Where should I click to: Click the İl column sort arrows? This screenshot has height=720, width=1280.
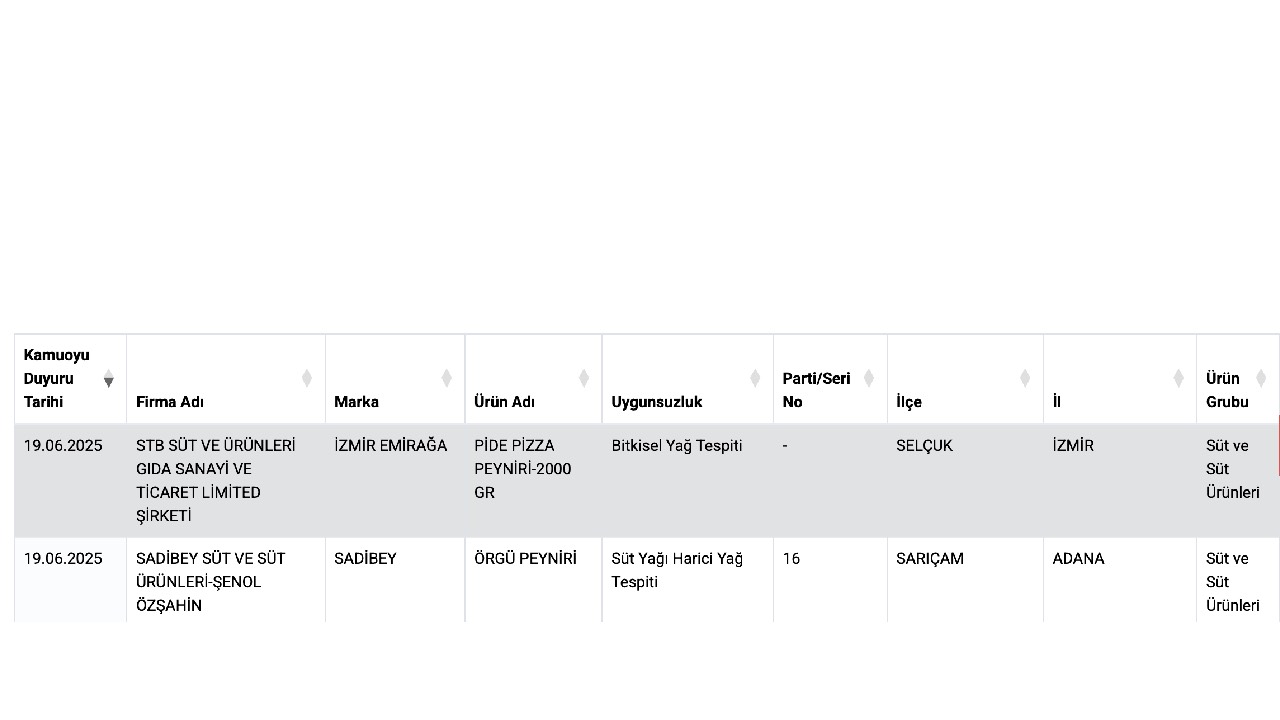(1179, 378)
